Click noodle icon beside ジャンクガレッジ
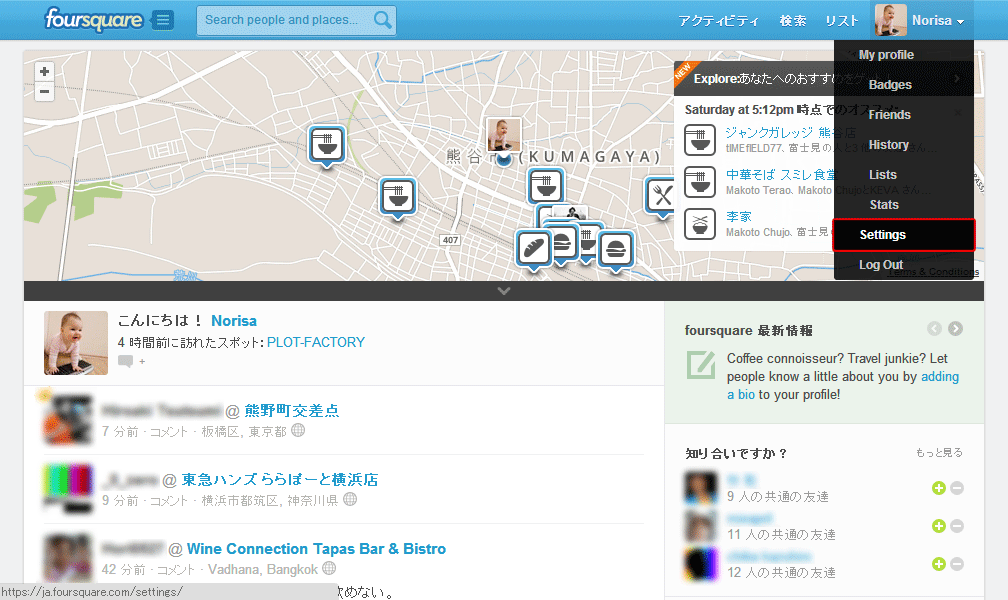The image size is (1008, 600). click(699, 140)
